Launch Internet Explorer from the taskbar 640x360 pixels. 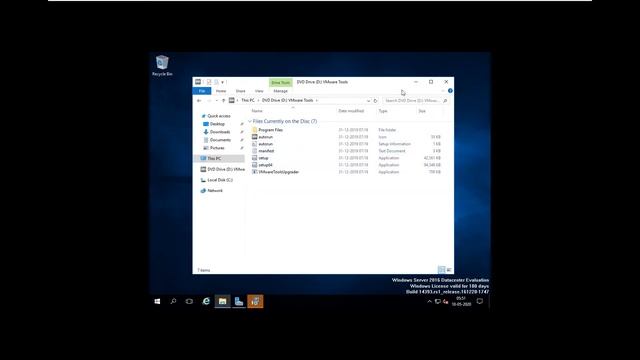(206, 302)
